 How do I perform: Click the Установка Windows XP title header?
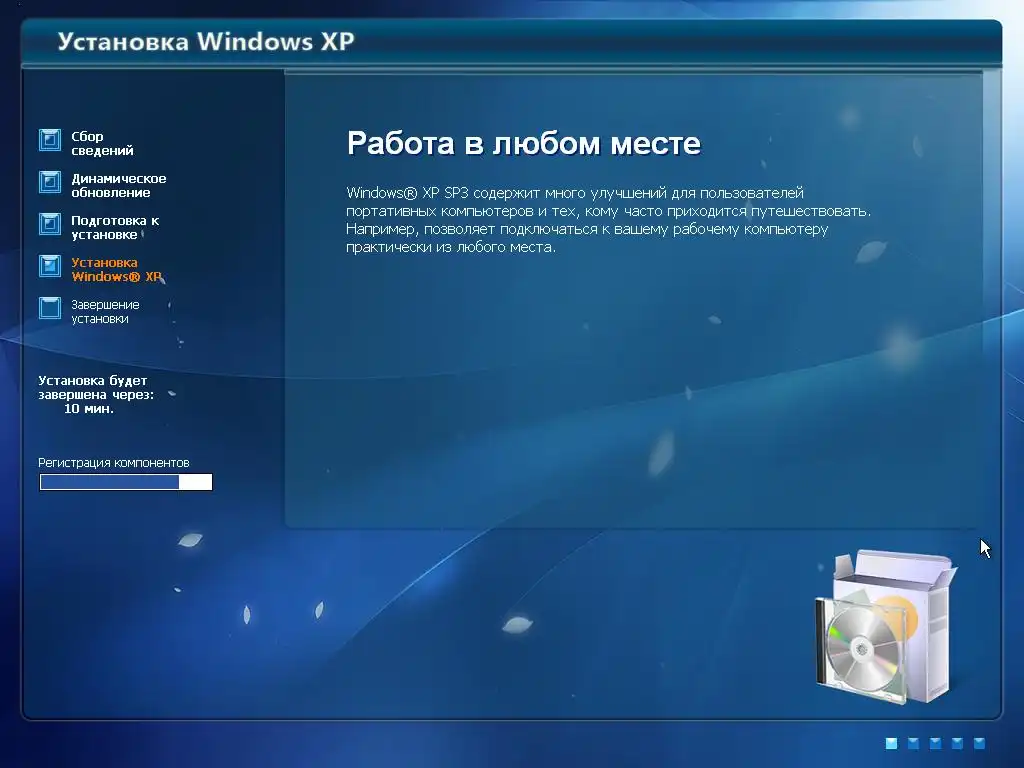[206, 41]
